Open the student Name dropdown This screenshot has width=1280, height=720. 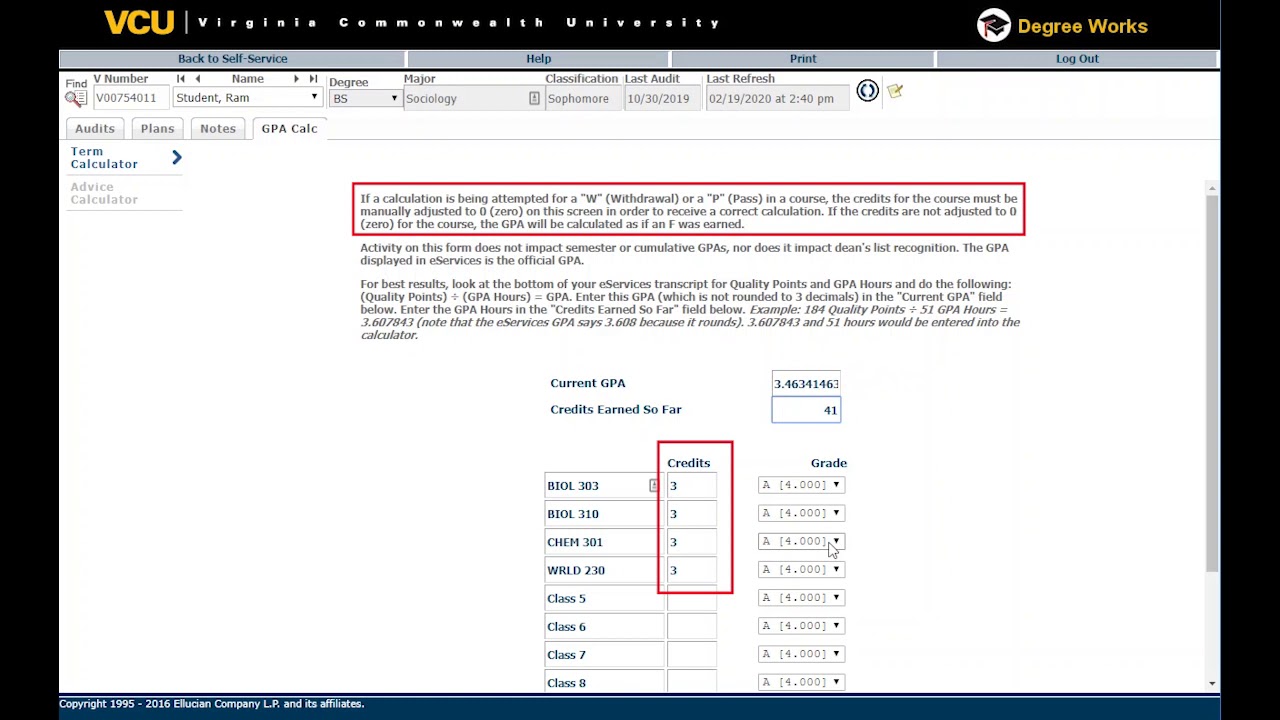(247, 98)
